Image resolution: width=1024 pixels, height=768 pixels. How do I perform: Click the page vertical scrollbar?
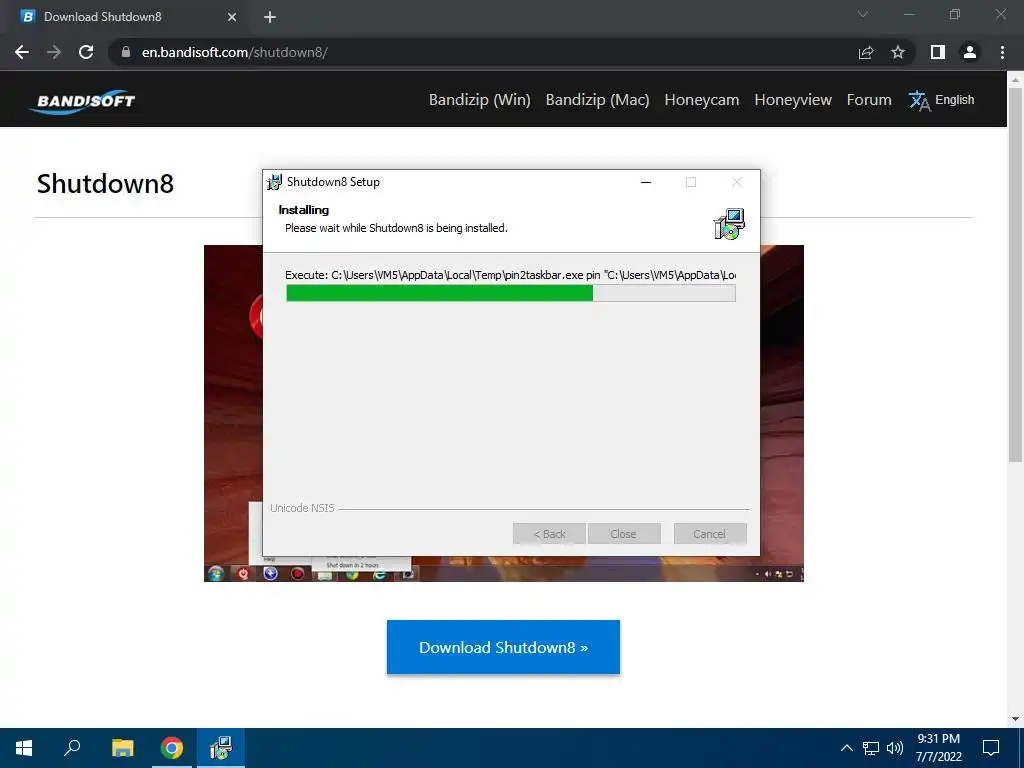1015,274
